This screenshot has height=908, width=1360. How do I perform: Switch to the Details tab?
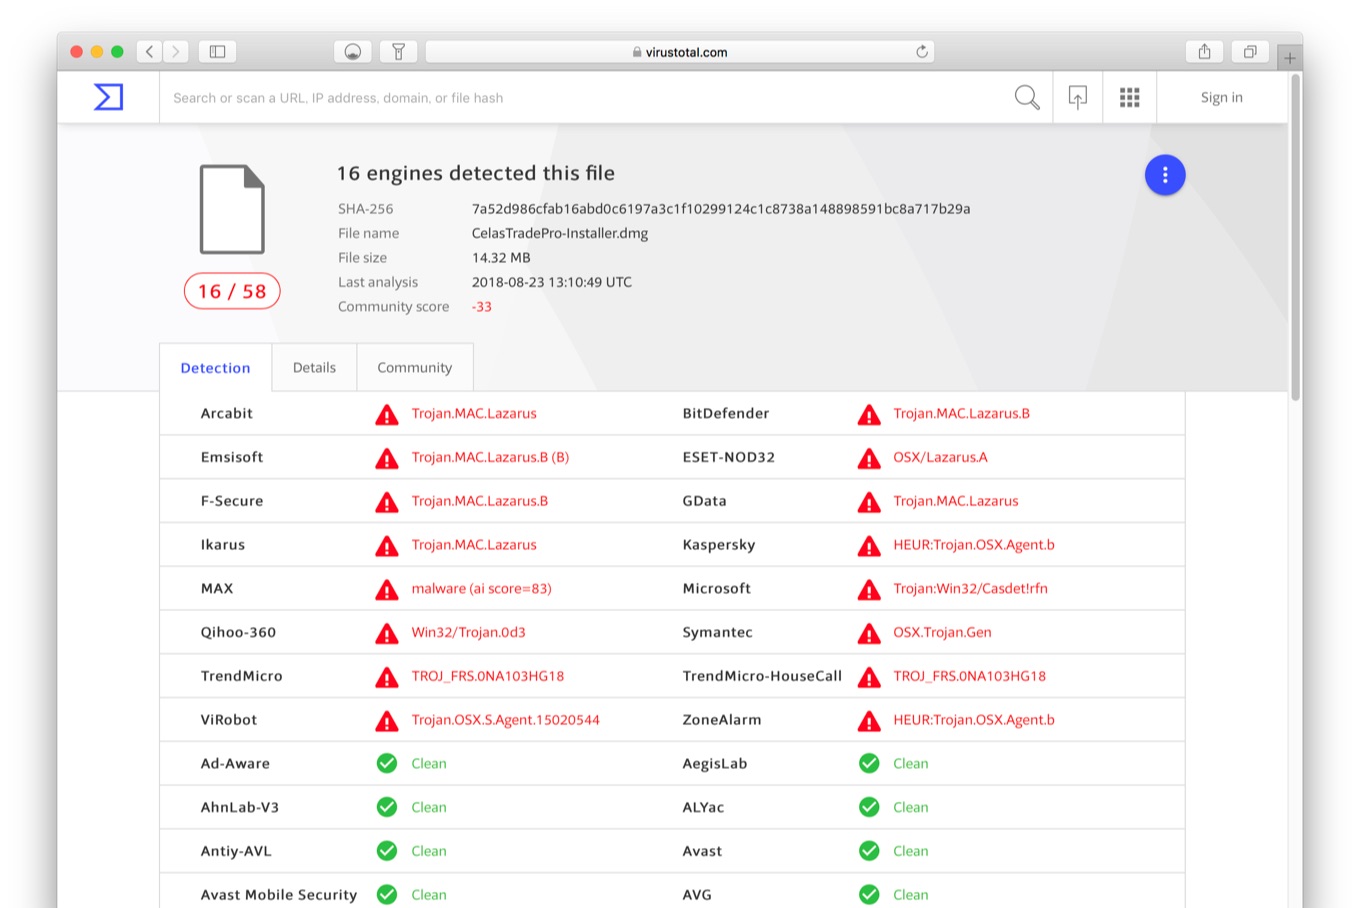pos(314,368)
